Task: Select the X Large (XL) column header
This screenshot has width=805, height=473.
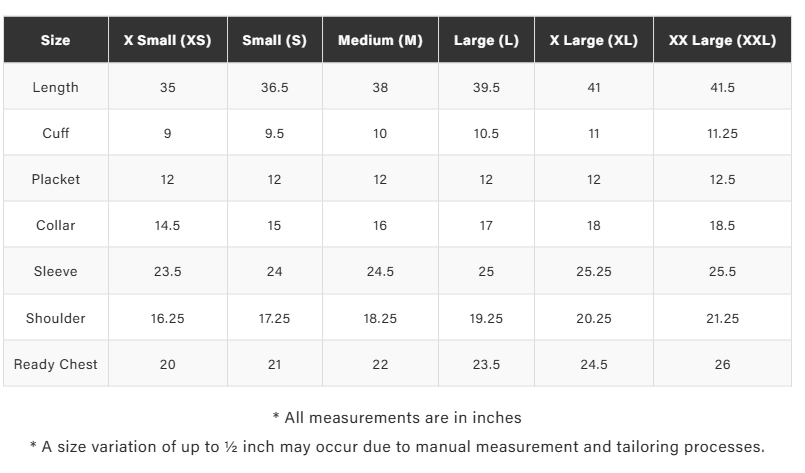Action: pyautogui.click(x=593, y=41)
